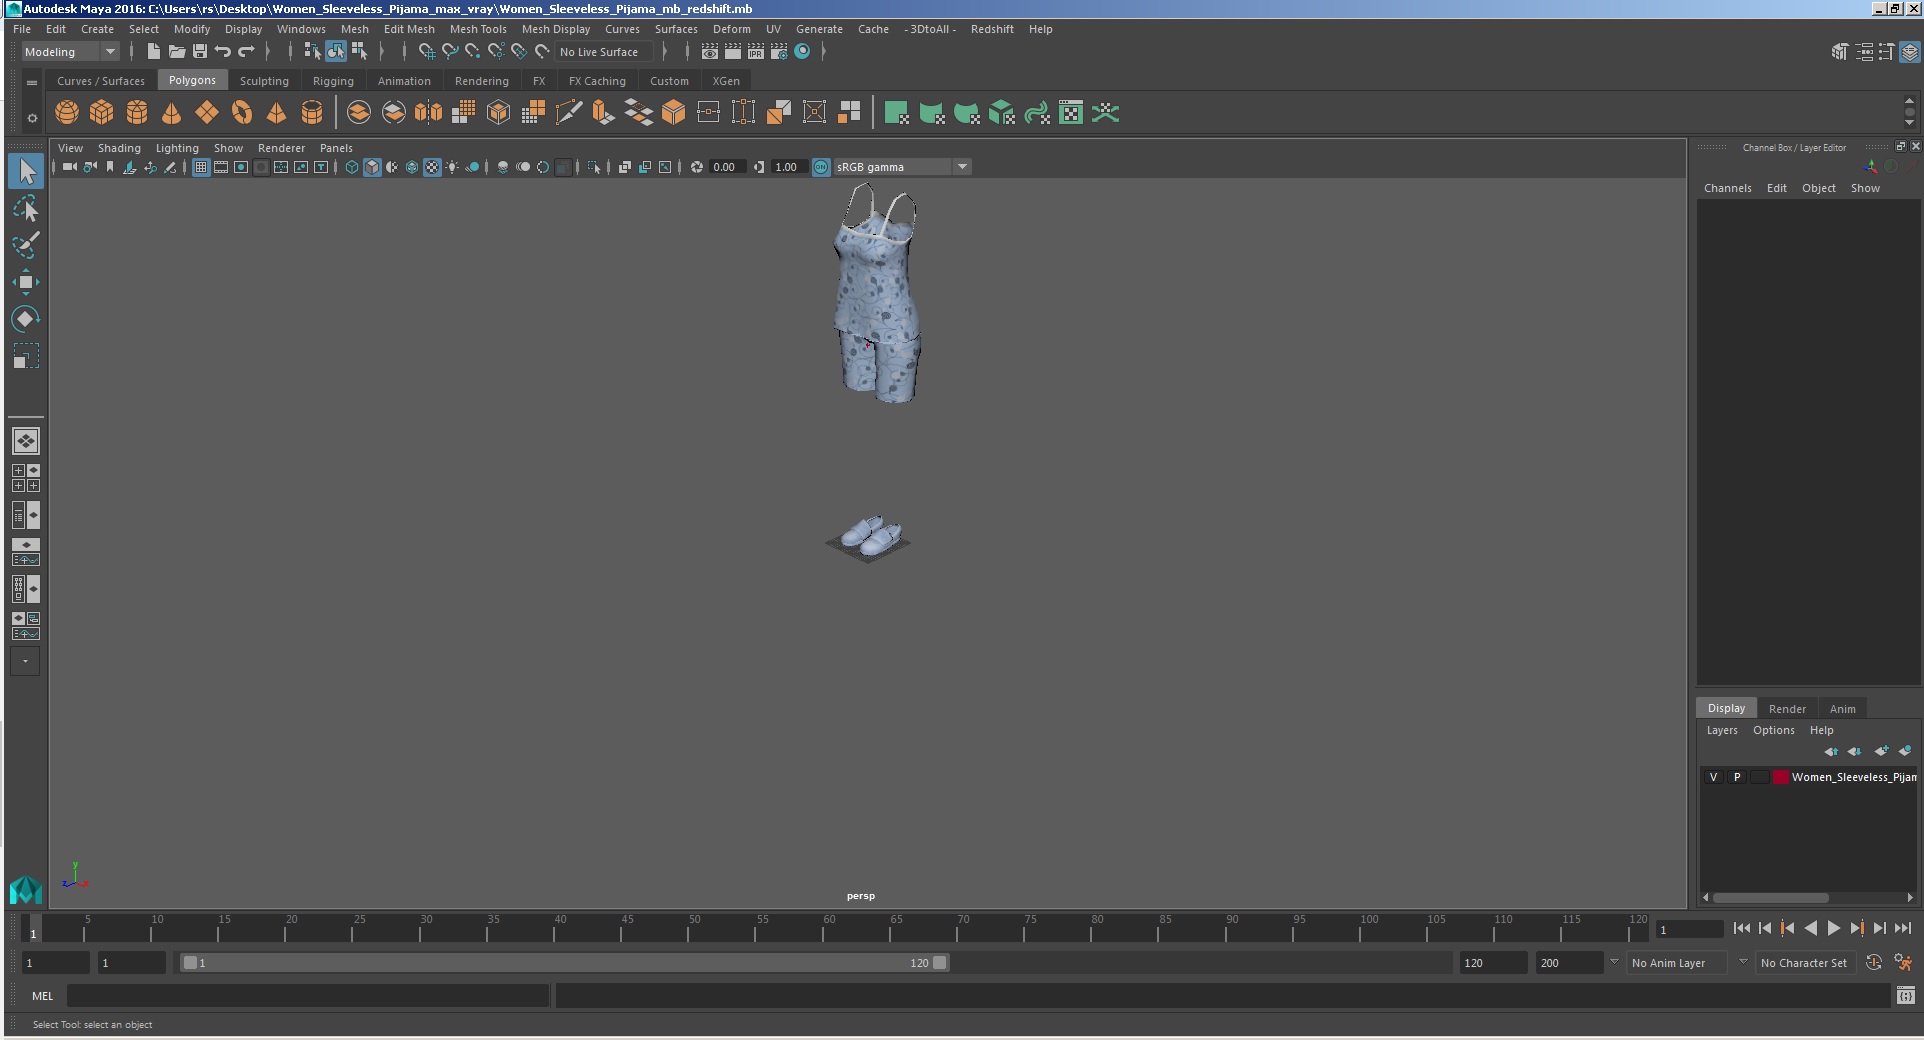1924x1040 pixels.
Task: Click the Redo arrow icon
Action: point(246,52)
